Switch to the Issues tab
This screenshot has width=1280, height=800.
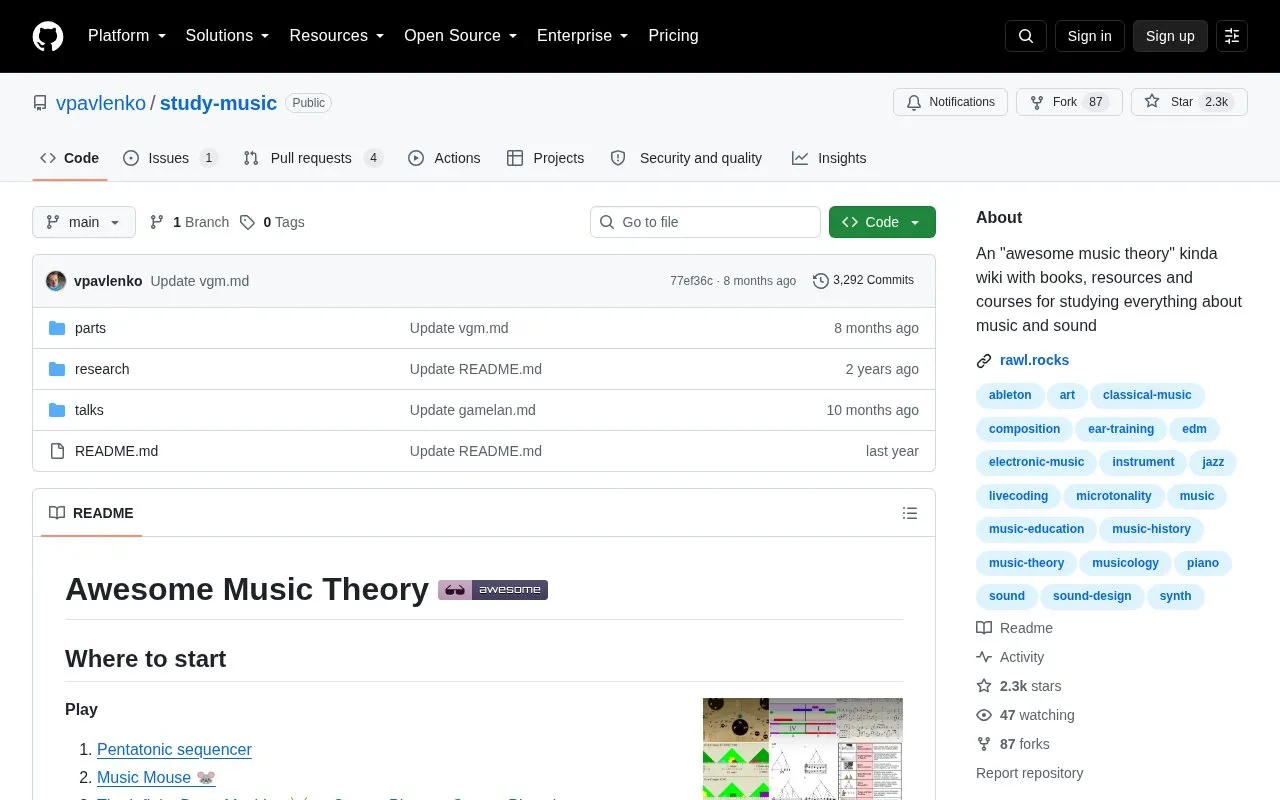click(170, 158)
